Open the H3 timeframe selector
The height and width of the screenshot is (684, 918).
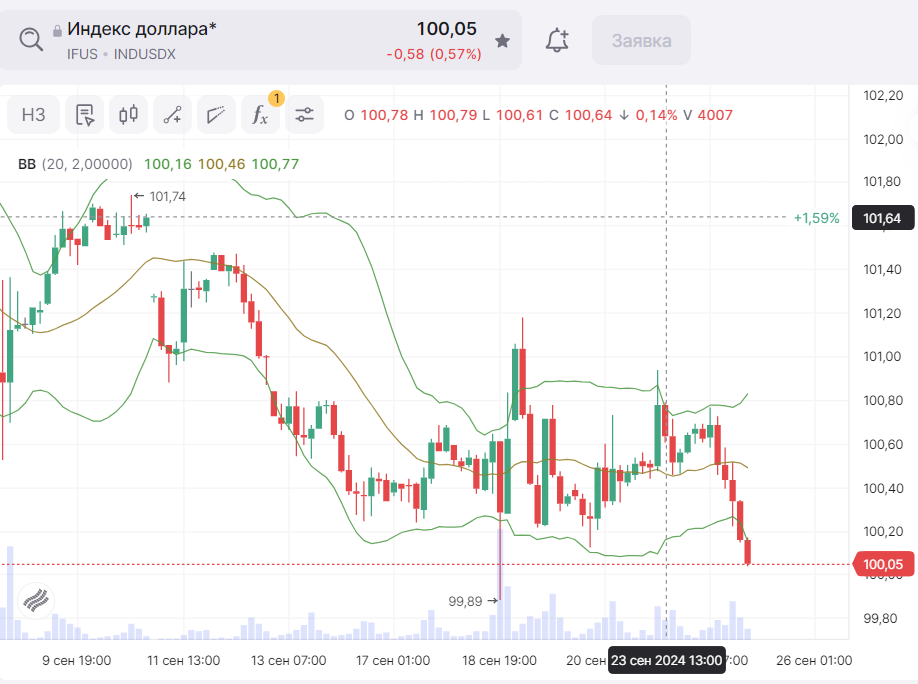coord(34,115)
